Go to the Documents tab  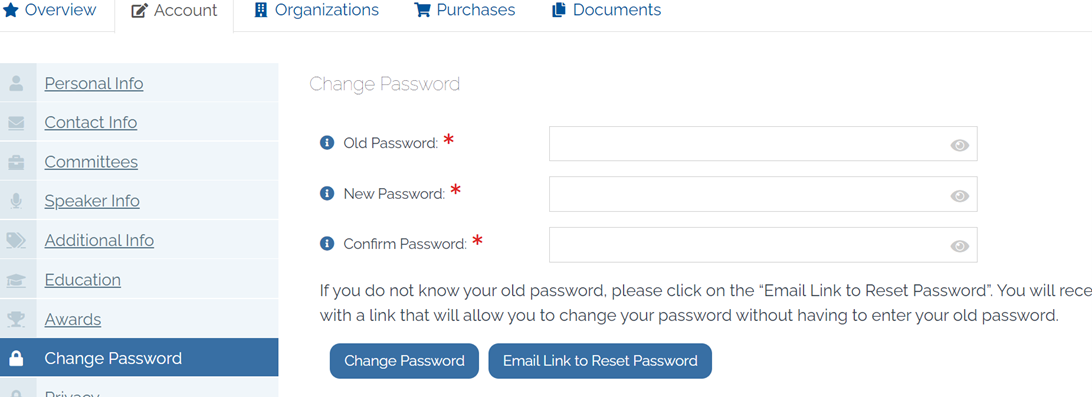click(606, 10)
